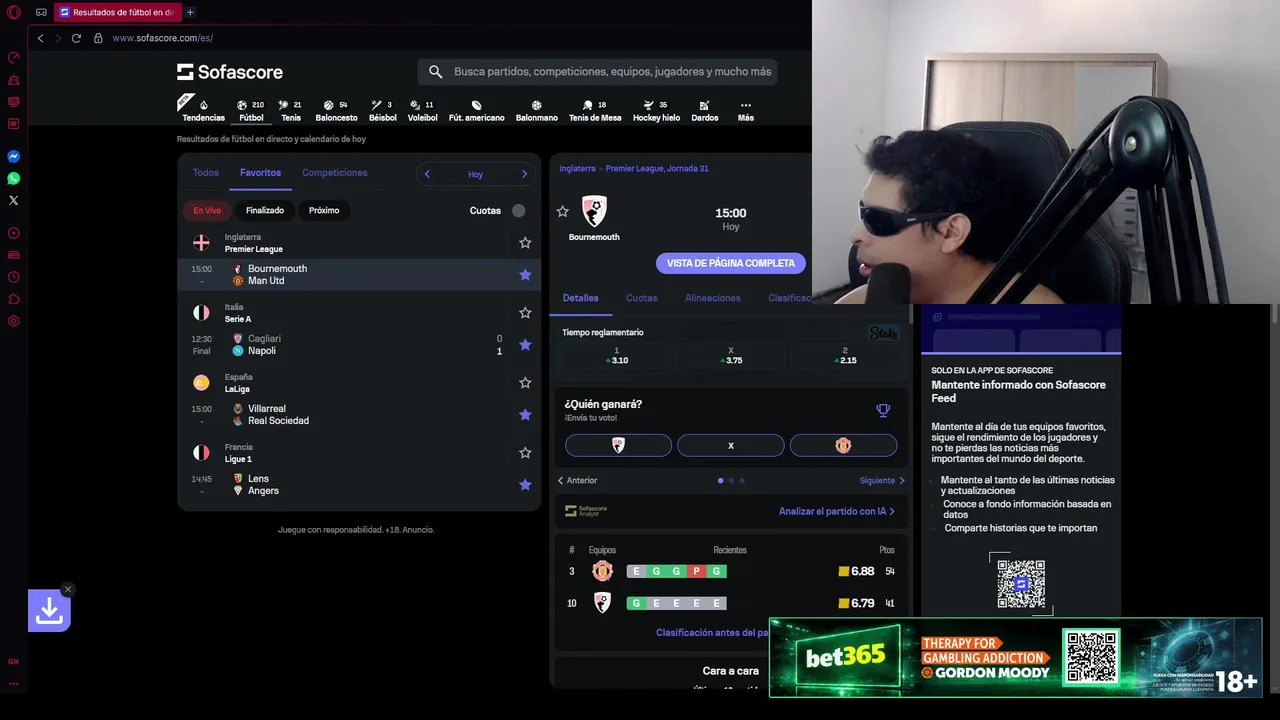This screenshot has height=720, width=1280.
Task: Unfavorite the Lens vs Angers match
Action: coord(525,485)
